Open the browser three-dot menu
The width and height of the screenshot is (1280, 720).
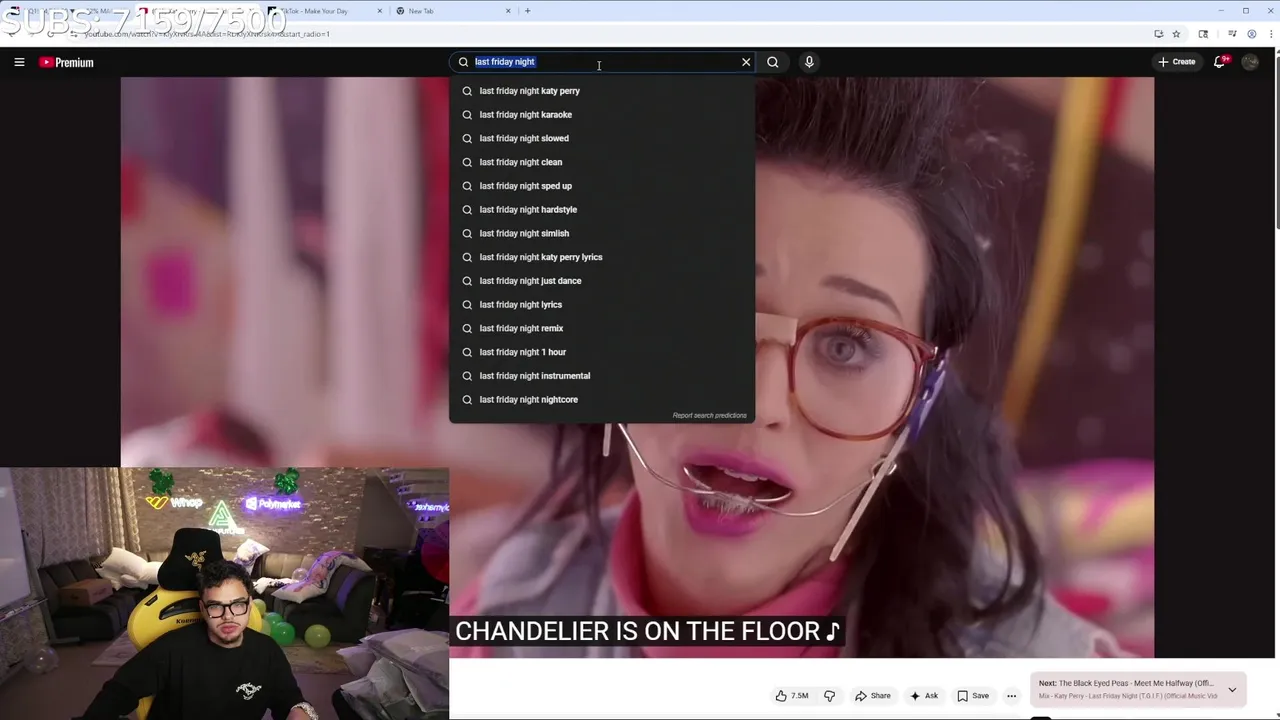click(1271, 34)
